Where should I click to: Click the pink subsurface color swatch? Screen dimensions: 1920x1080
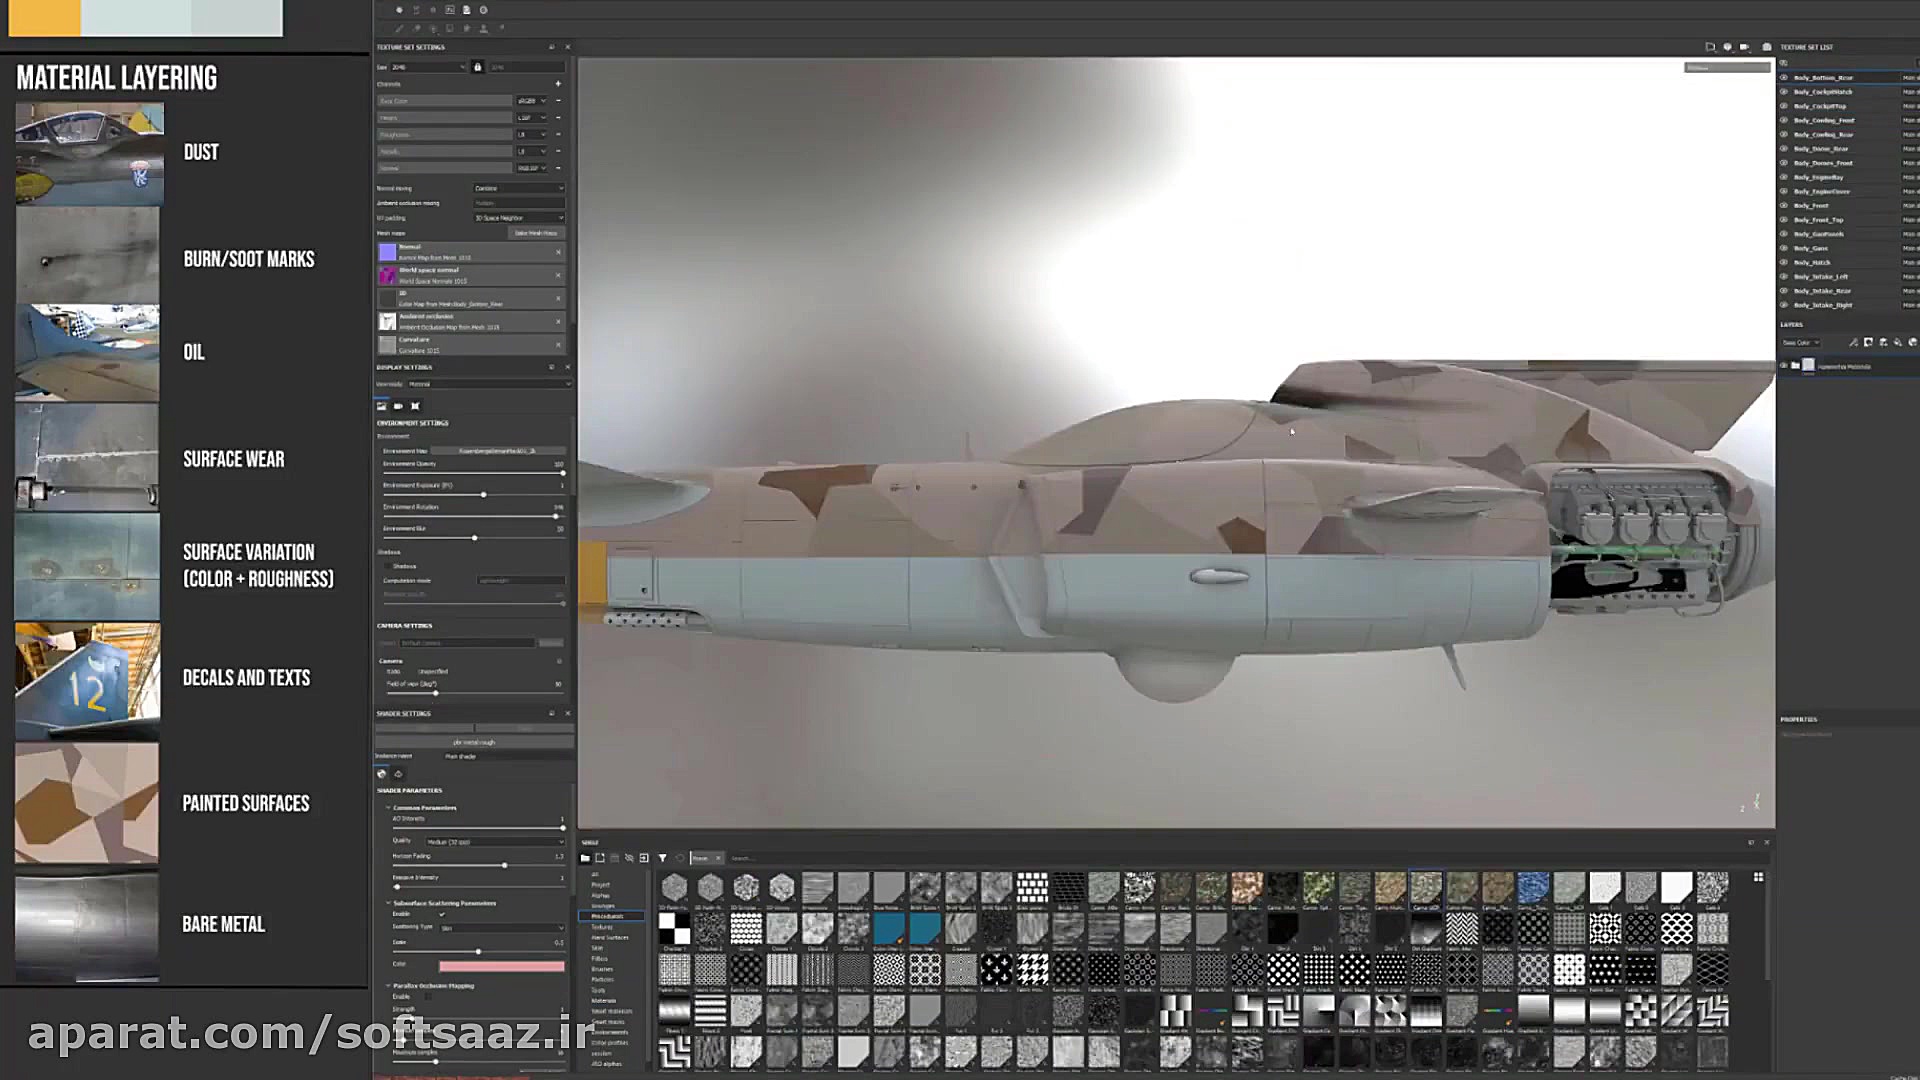501,965
